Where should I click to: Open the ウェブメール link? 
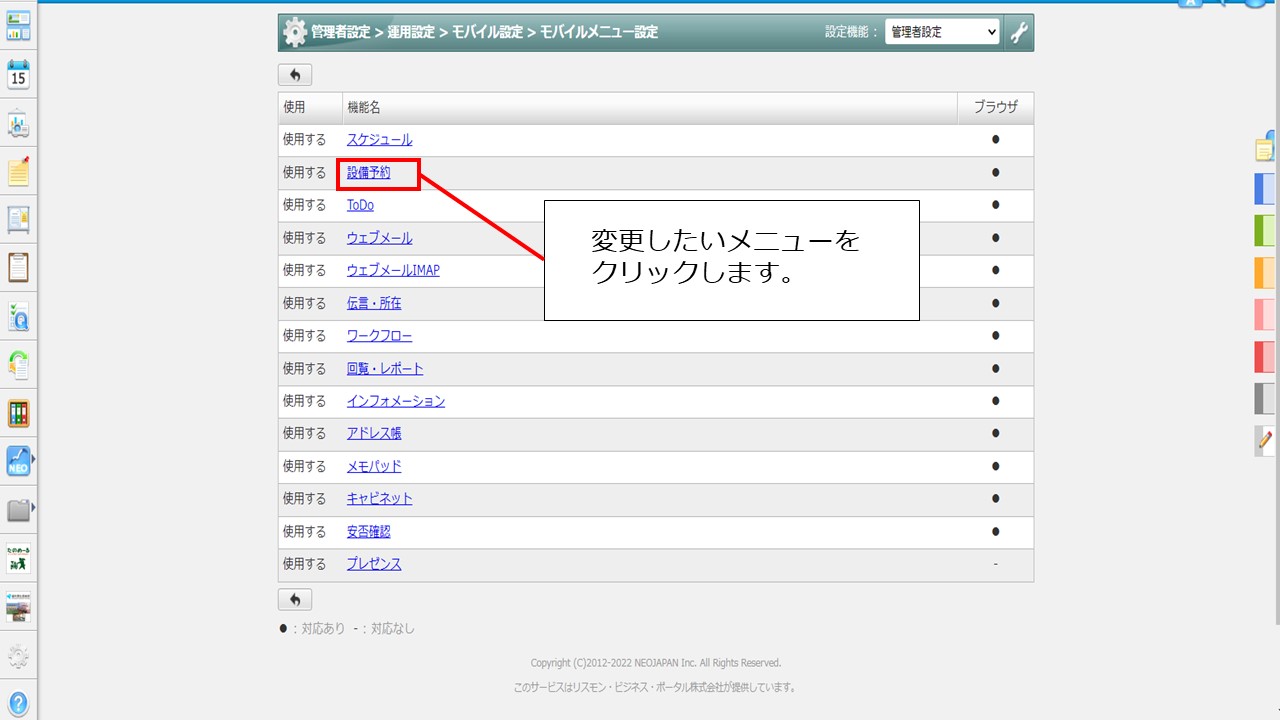[379, 238]
